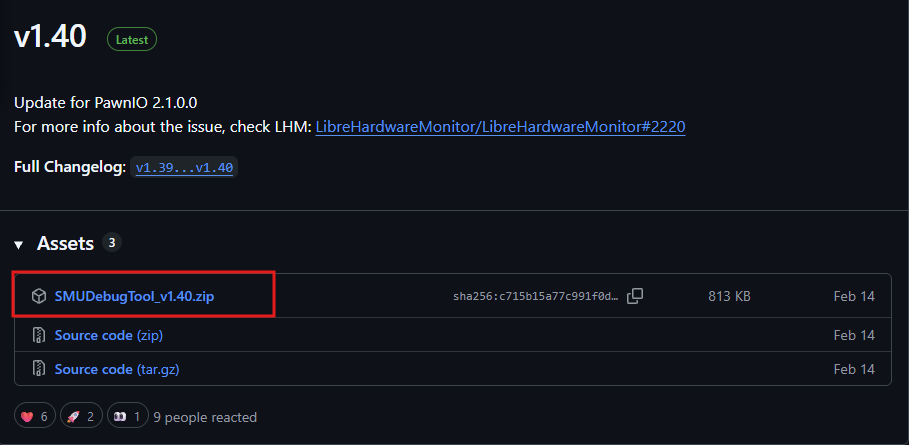Click the 9 people reacted text
The height and width of the screenshot is (445, 909).
(x=205, y=417)
